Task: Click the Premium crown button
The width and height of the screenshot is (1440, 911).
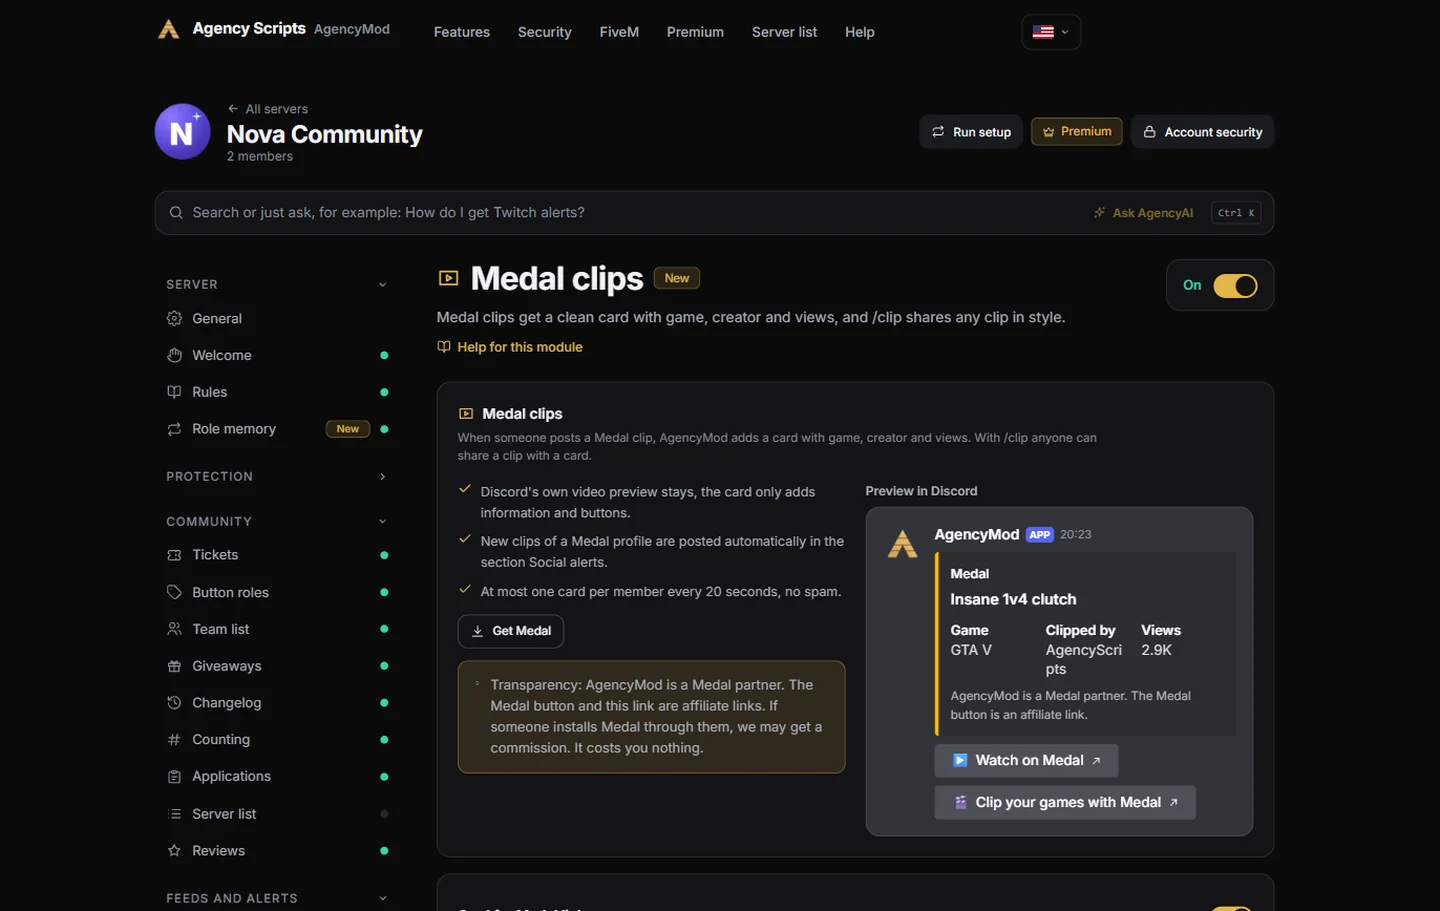Action: pyautogui.click(x=1077, y=132)
